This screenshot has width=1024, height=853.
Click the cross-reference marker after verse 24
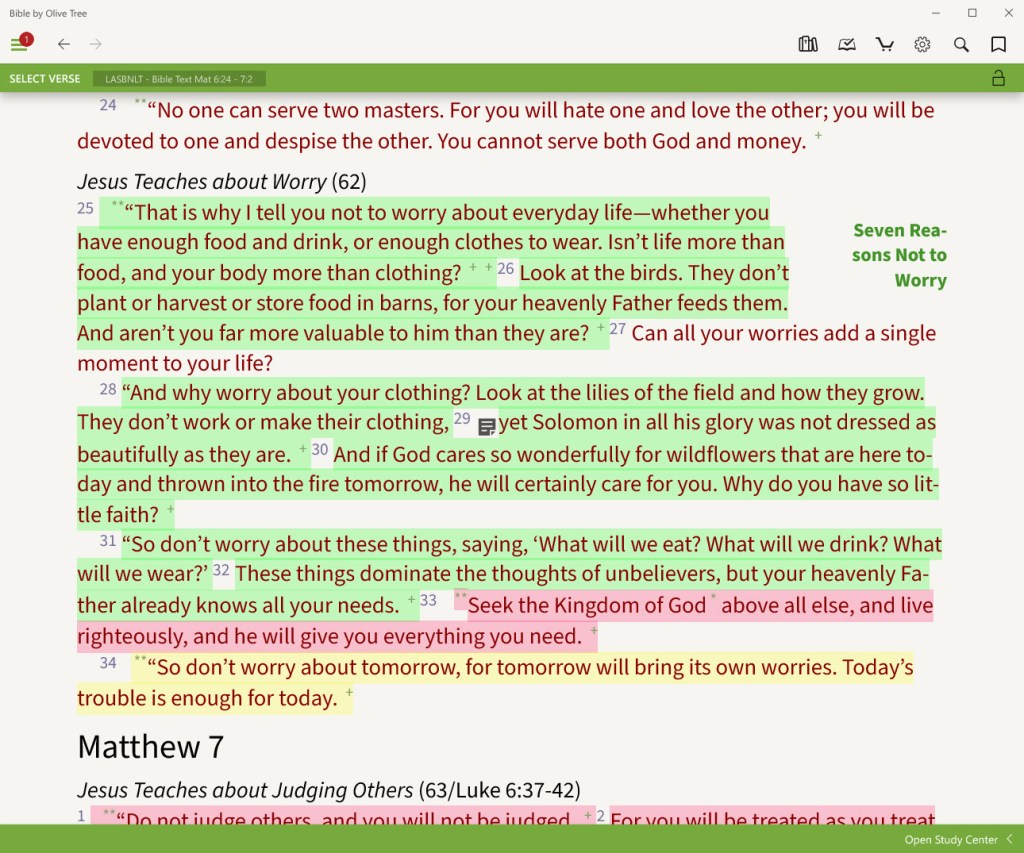tap(817, 137)
